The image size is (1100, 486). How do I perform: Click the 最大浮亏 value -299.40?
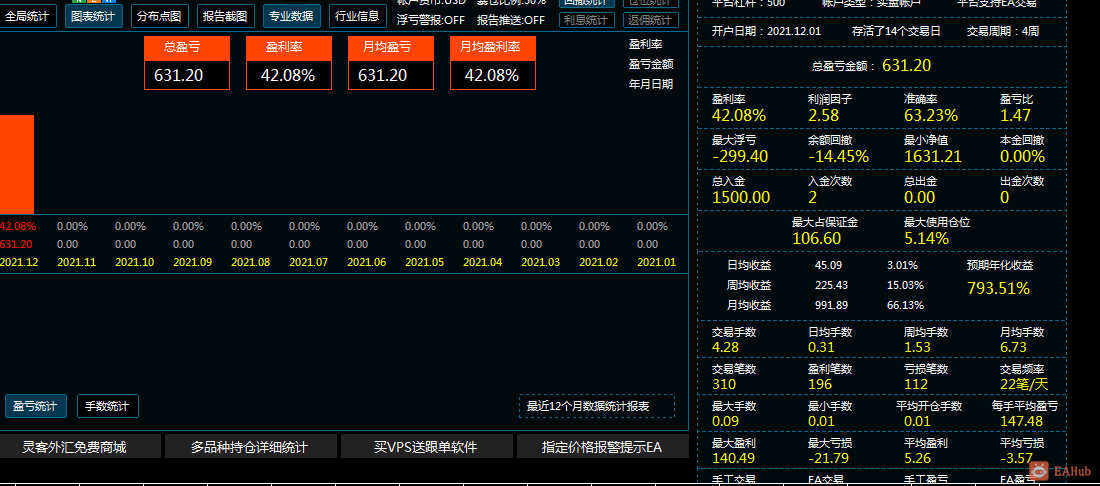(x=739, y=156)
